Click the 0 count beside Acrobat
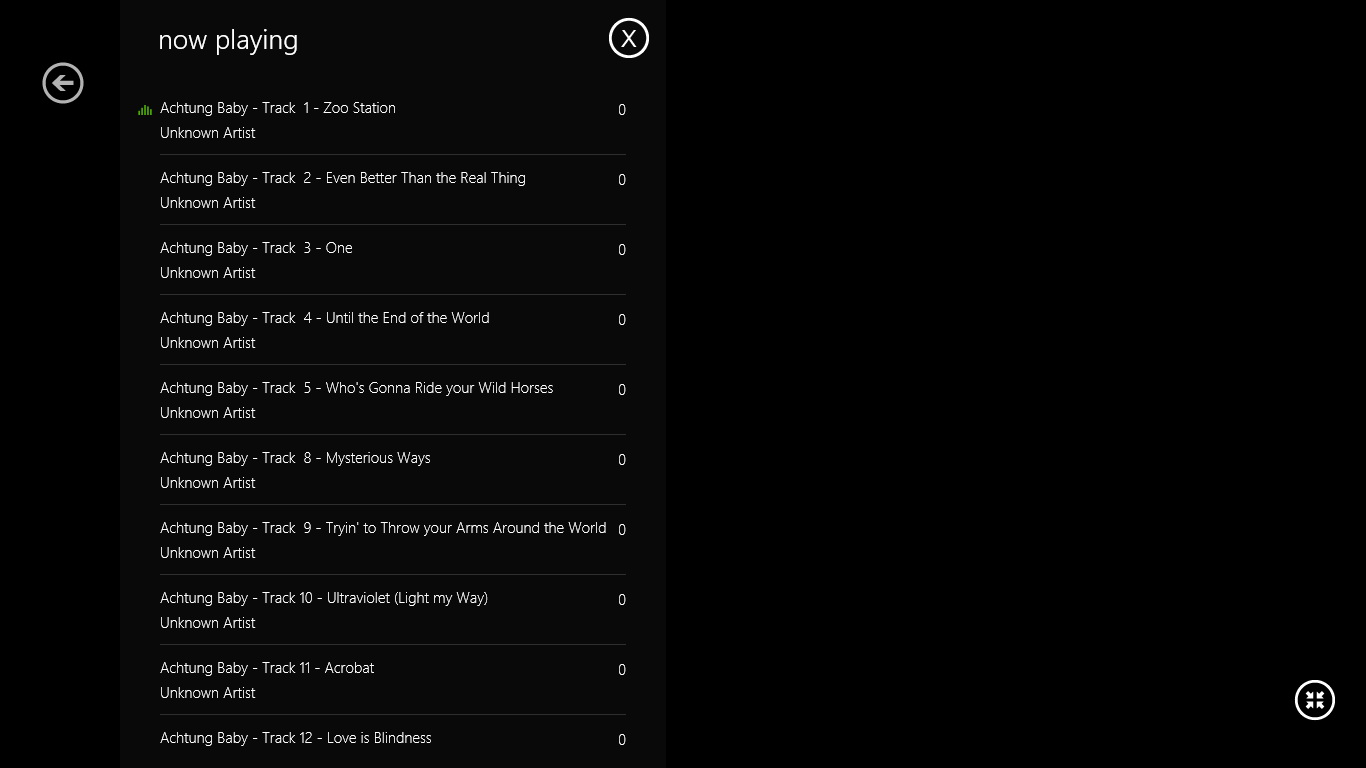The width and height of the screenshot is (1366, 768). pyautogui.click(x=622, y=670)
